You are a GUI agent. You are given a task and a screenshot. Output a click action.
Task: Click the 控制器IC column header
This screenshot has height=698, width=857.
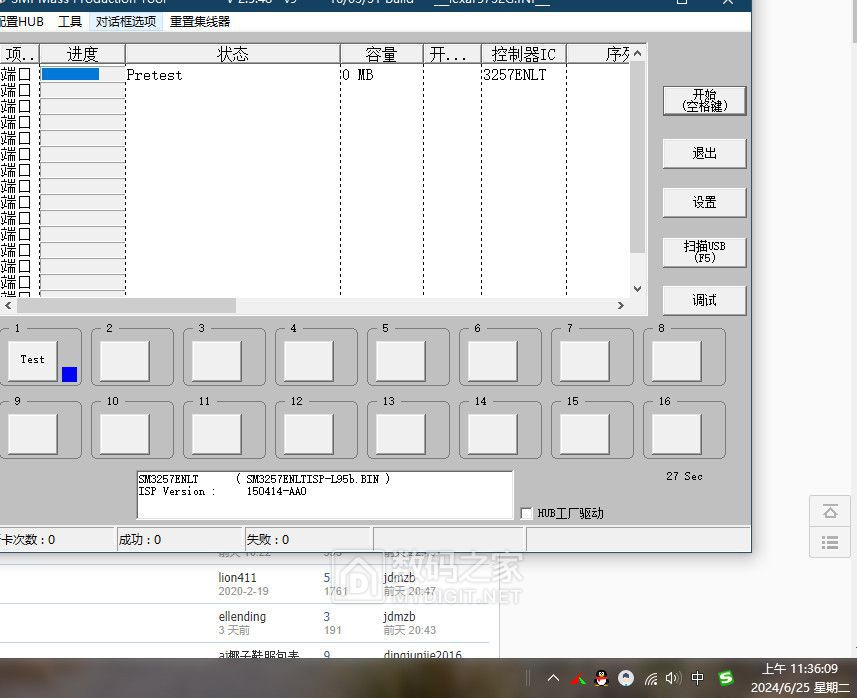(x=523, y=54)
